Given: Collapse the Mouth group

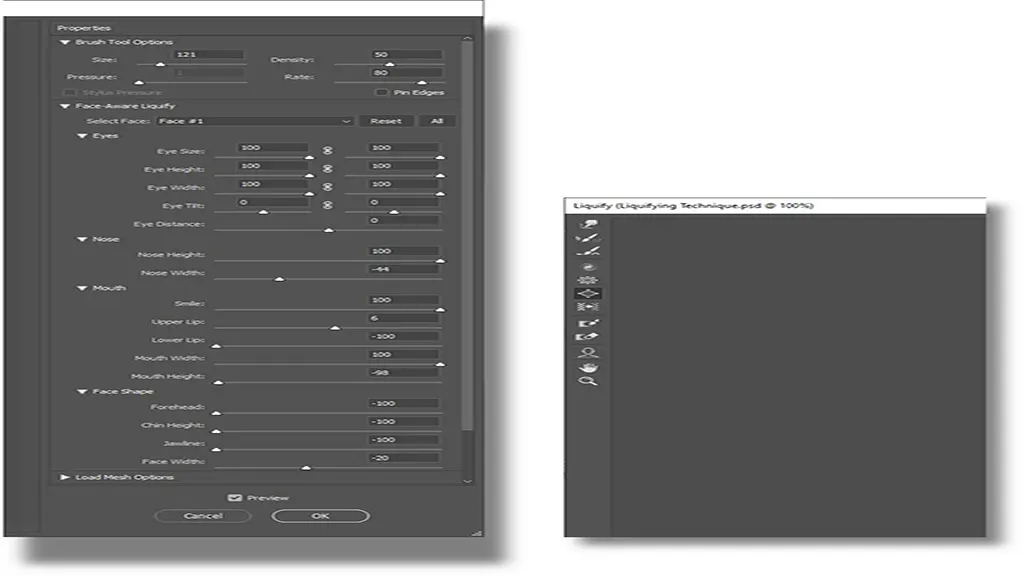Looking at the screenshot, I should tap(82, 288).
